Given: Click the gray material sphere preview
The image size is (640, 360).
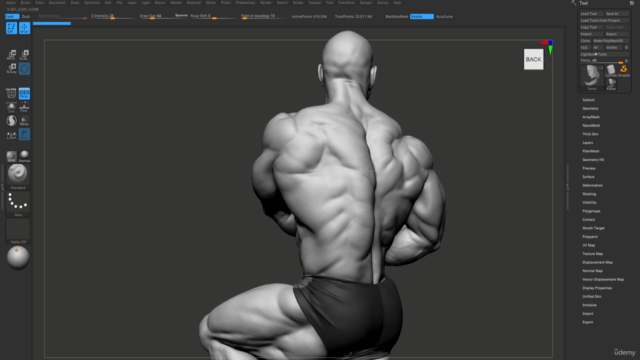Looking at the screenshot, I should [18, 258].
